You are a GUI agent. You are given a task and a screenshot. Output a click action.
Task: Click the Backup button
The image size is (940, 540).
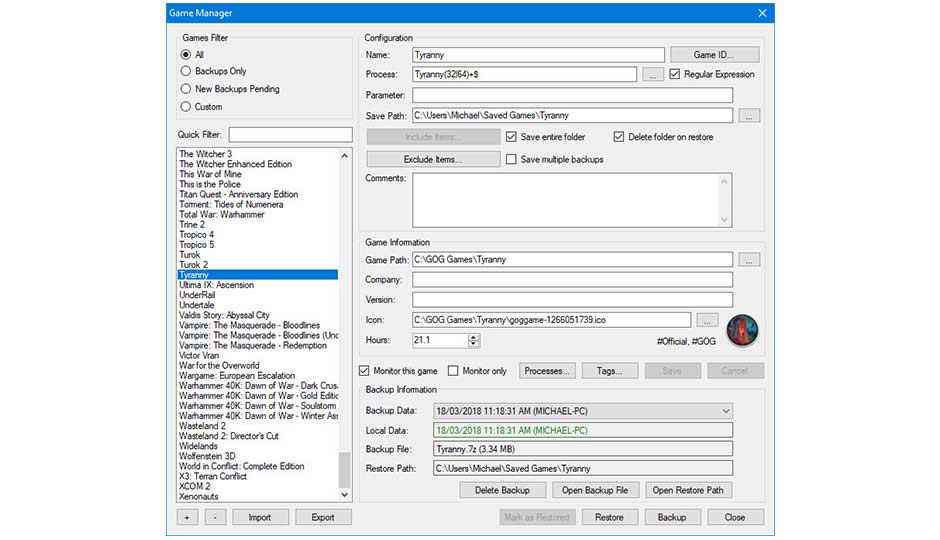pos(672,517)
